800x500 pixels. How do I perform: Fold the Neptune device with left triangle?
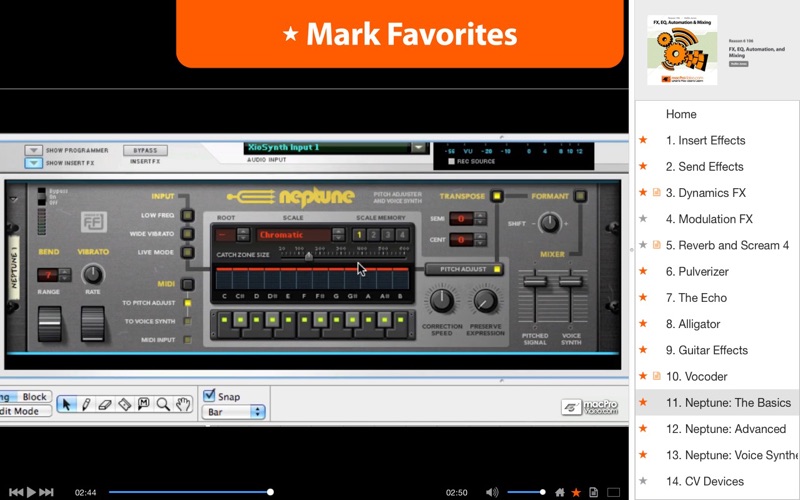pyautogui.click(x=14, y=199)
